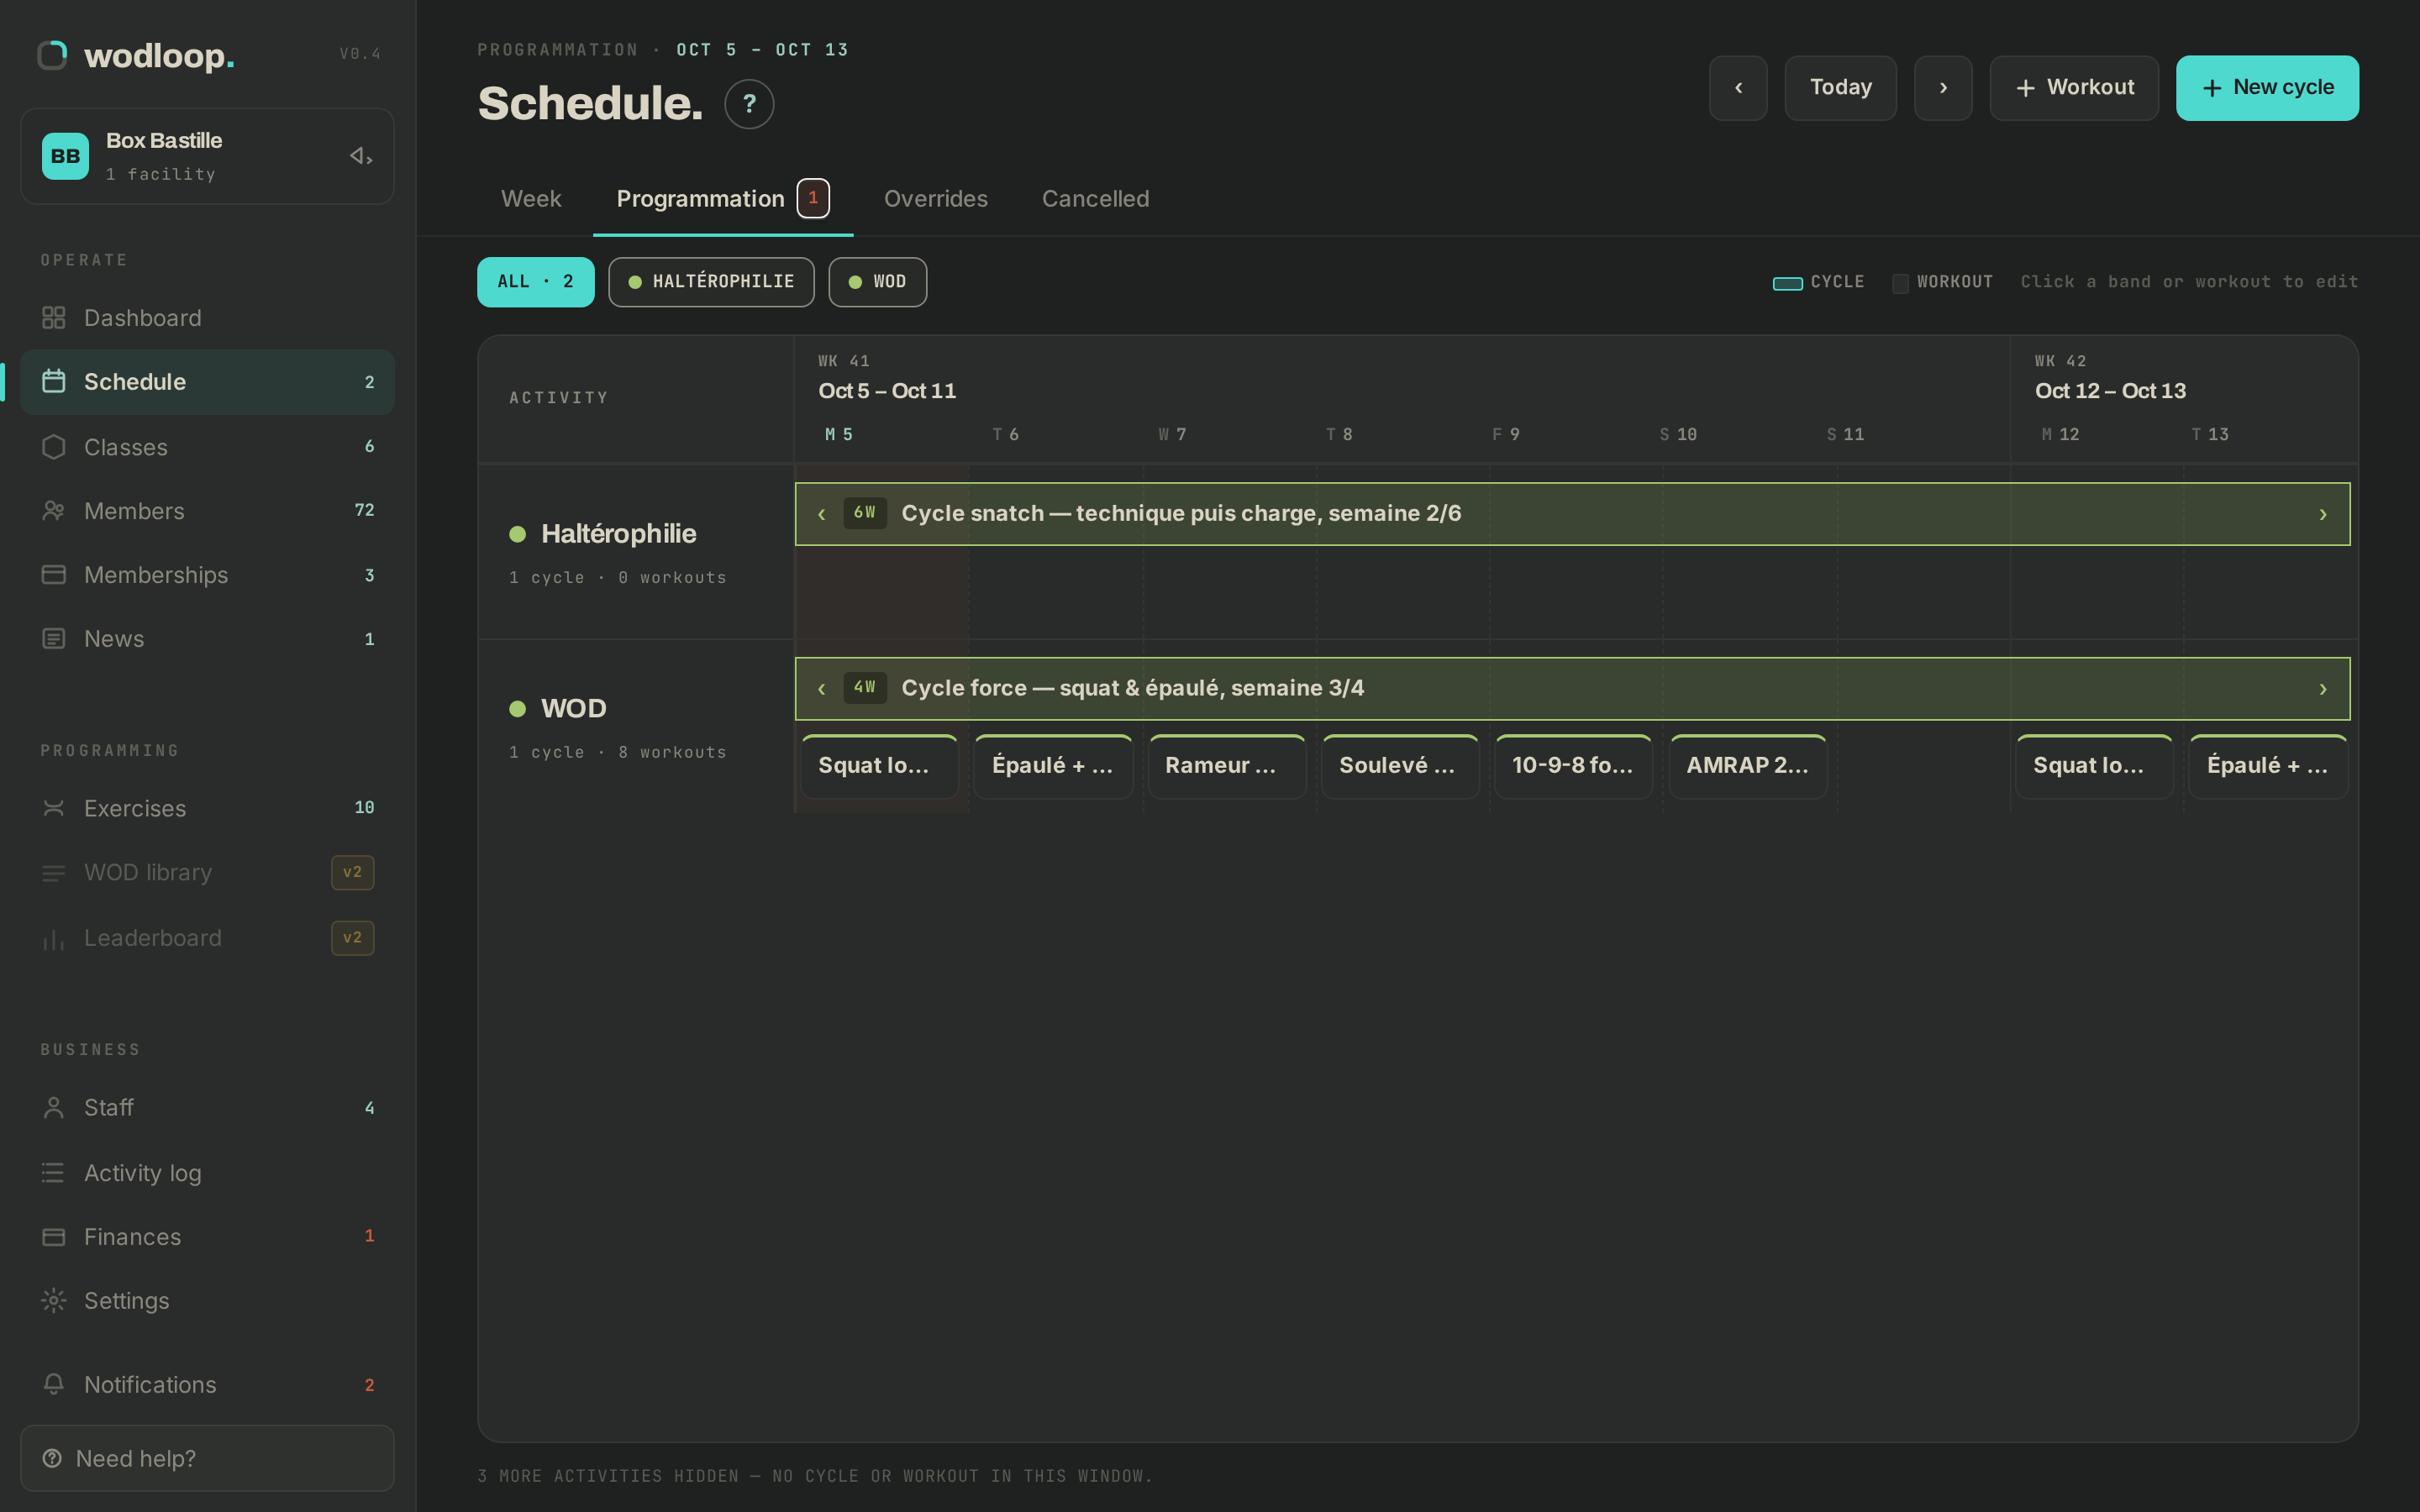Click the Today button

[1840, 88]
